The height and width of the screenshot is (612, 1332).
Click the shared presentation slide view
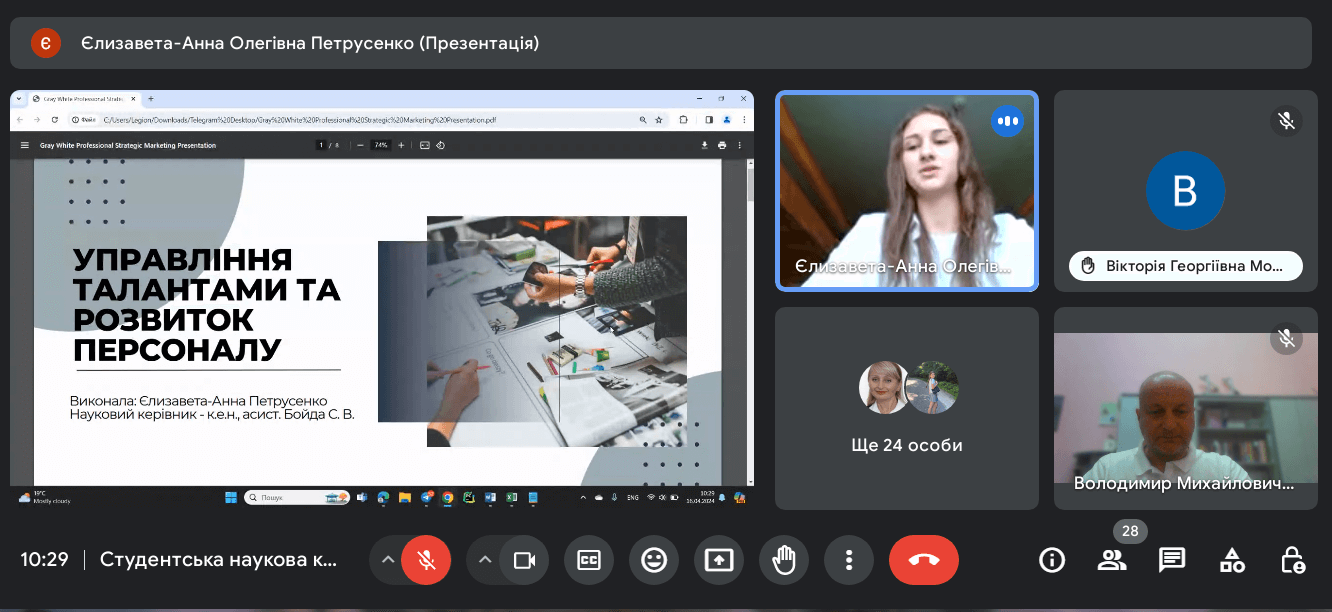[380, 320]
